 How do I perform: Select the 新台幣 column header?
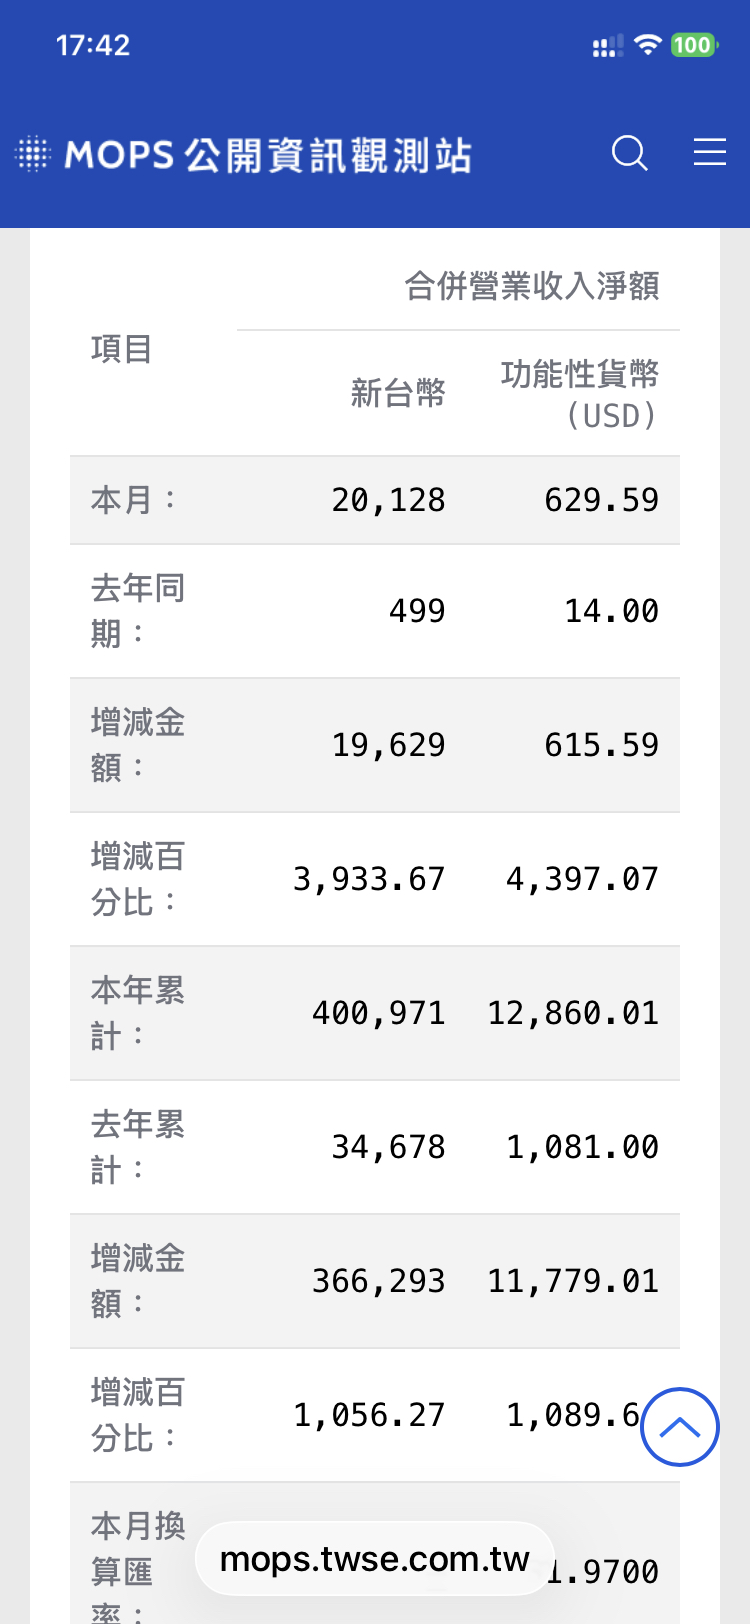(x=397, y=393)
